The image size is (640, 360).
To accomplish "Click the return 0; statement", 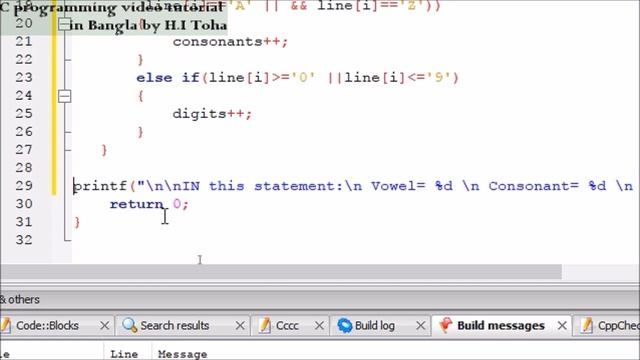I will 149,204.
